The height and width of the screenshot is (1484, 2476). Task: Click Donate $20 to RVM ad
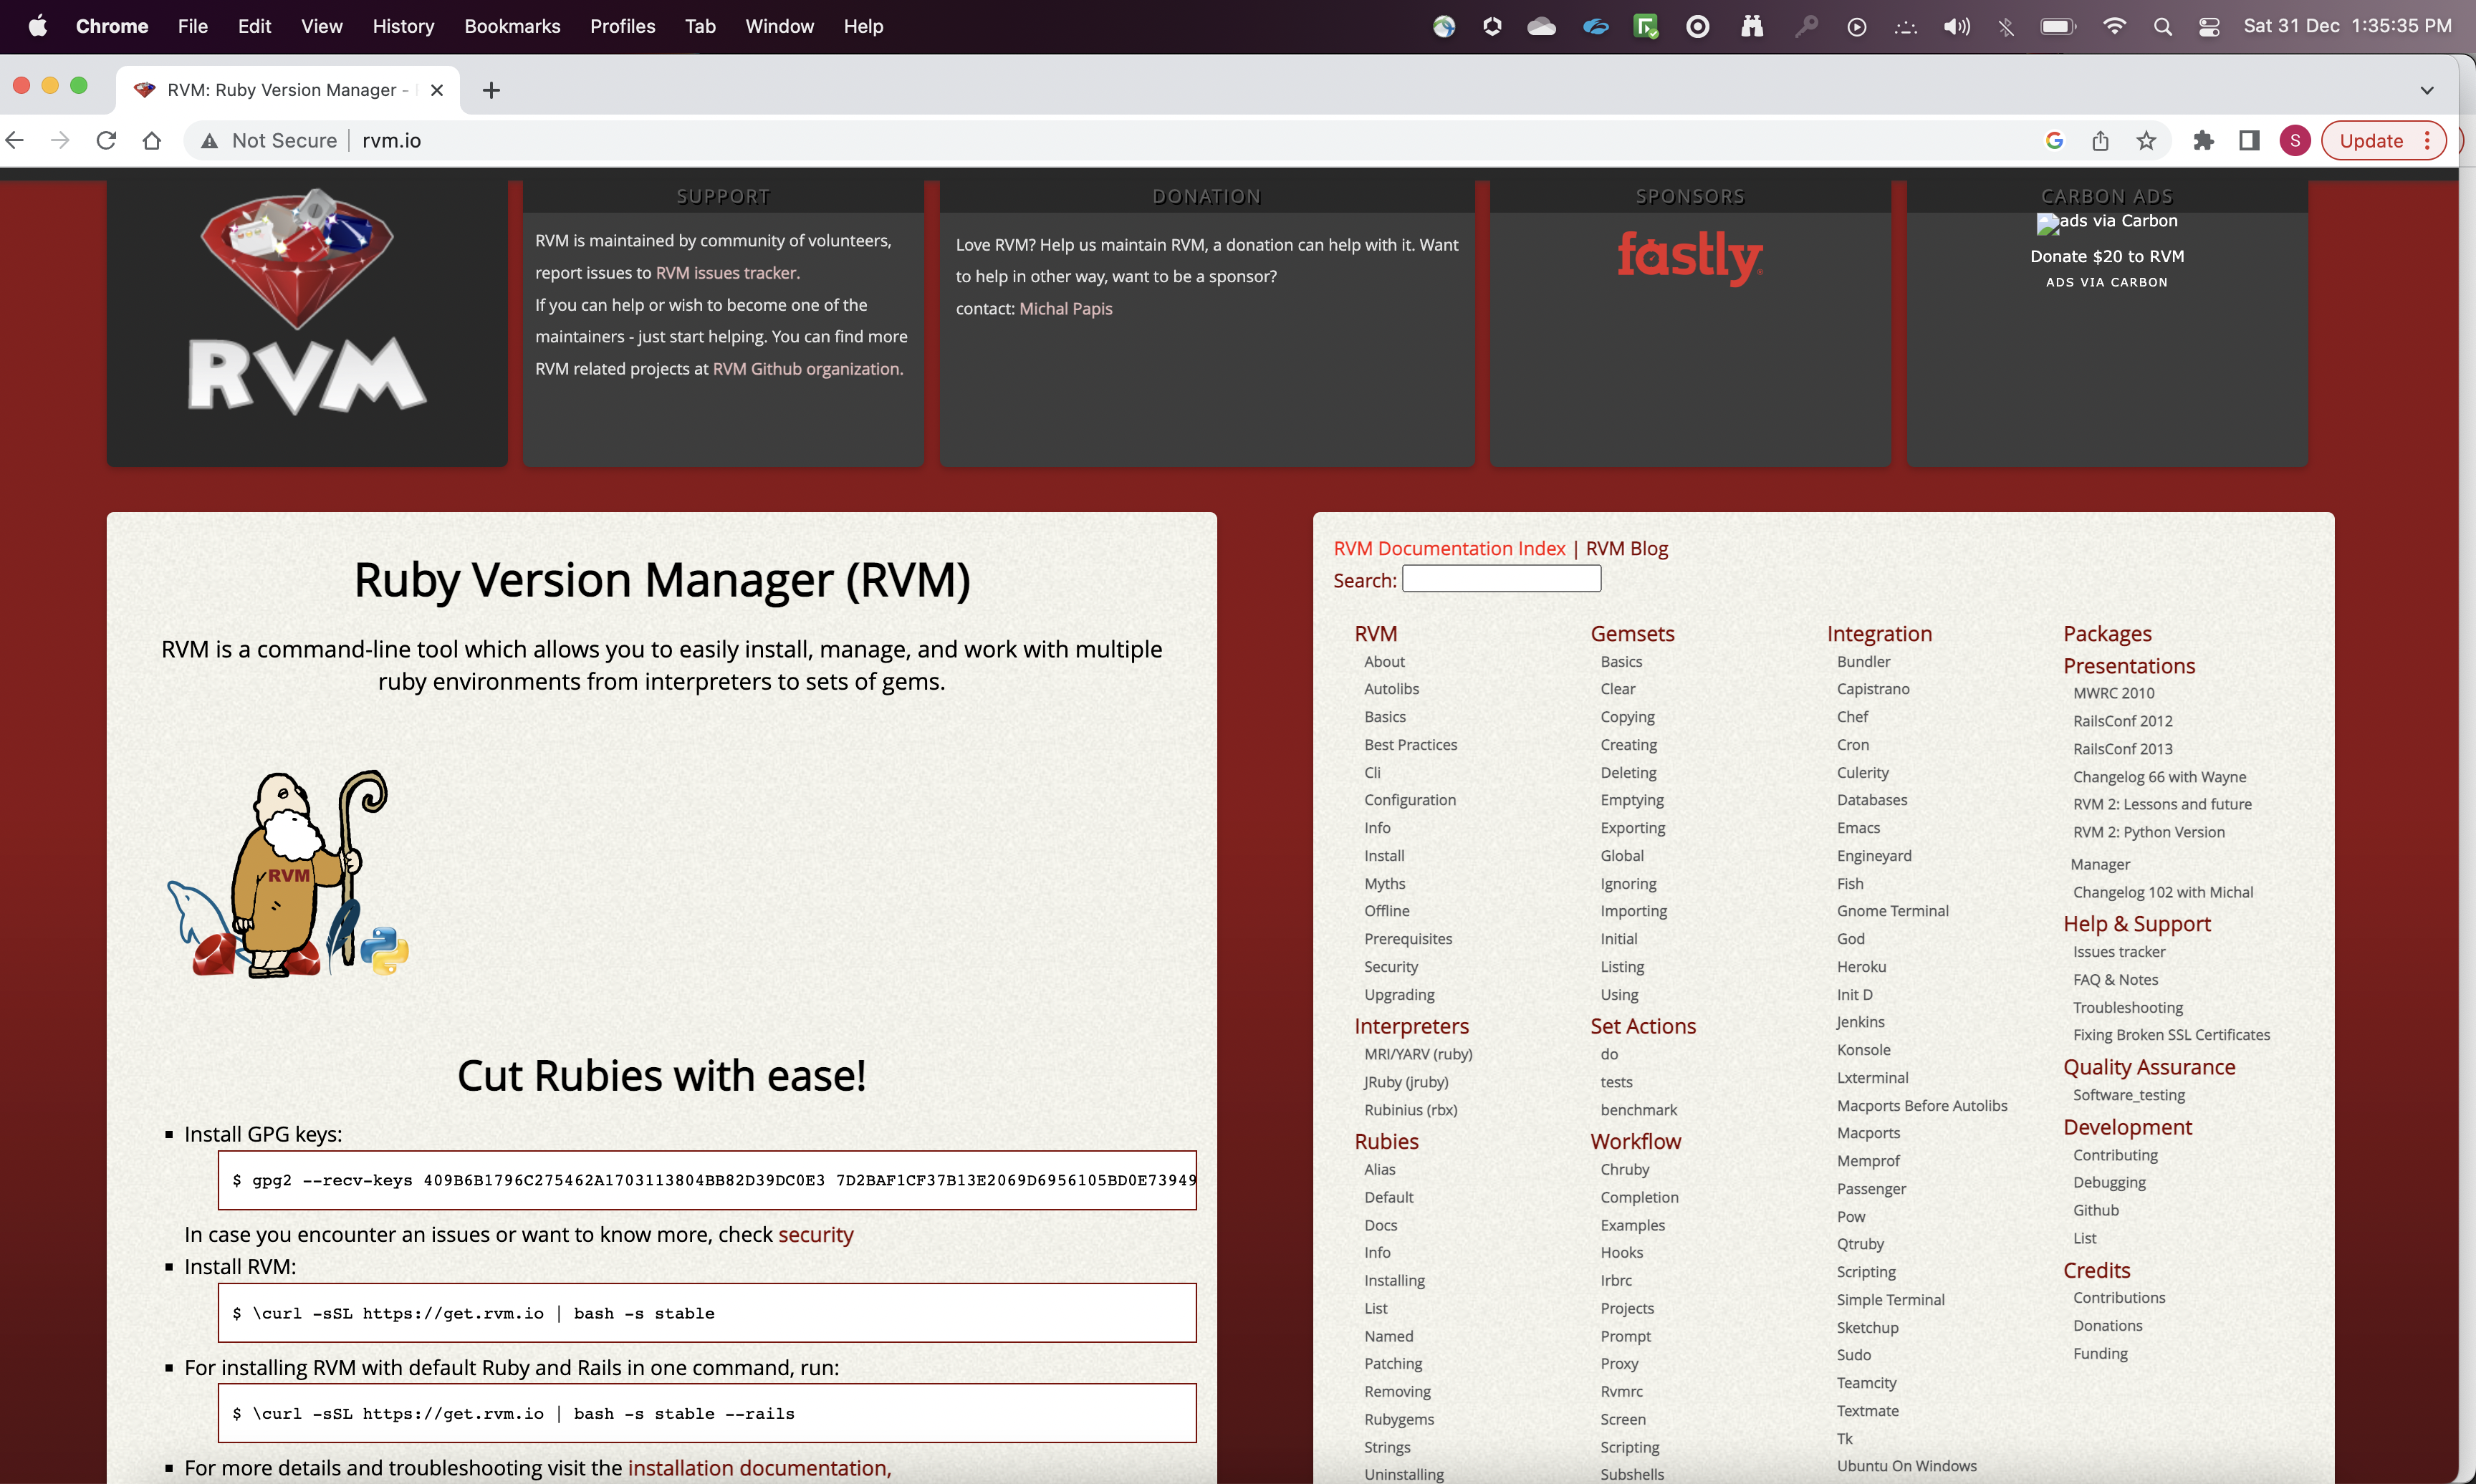[2107, 257]
